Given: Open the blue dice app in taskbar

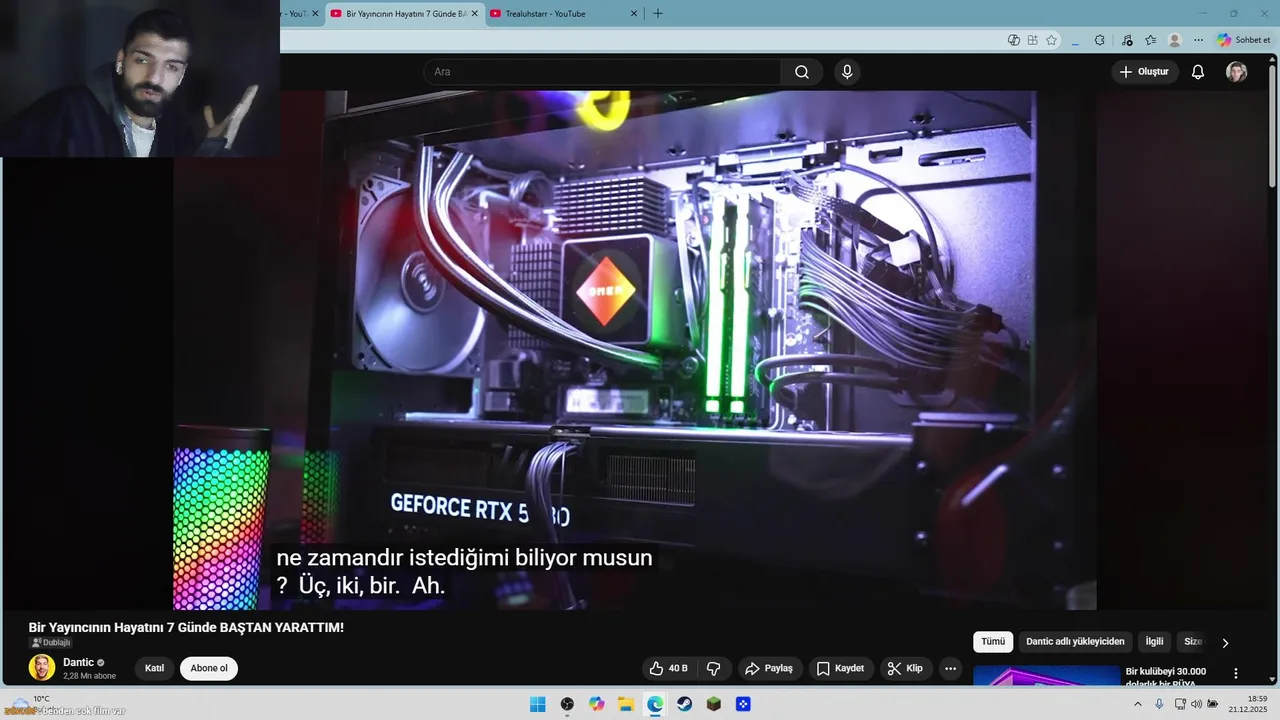Looking at the screenshot, I should pos(743,704).
